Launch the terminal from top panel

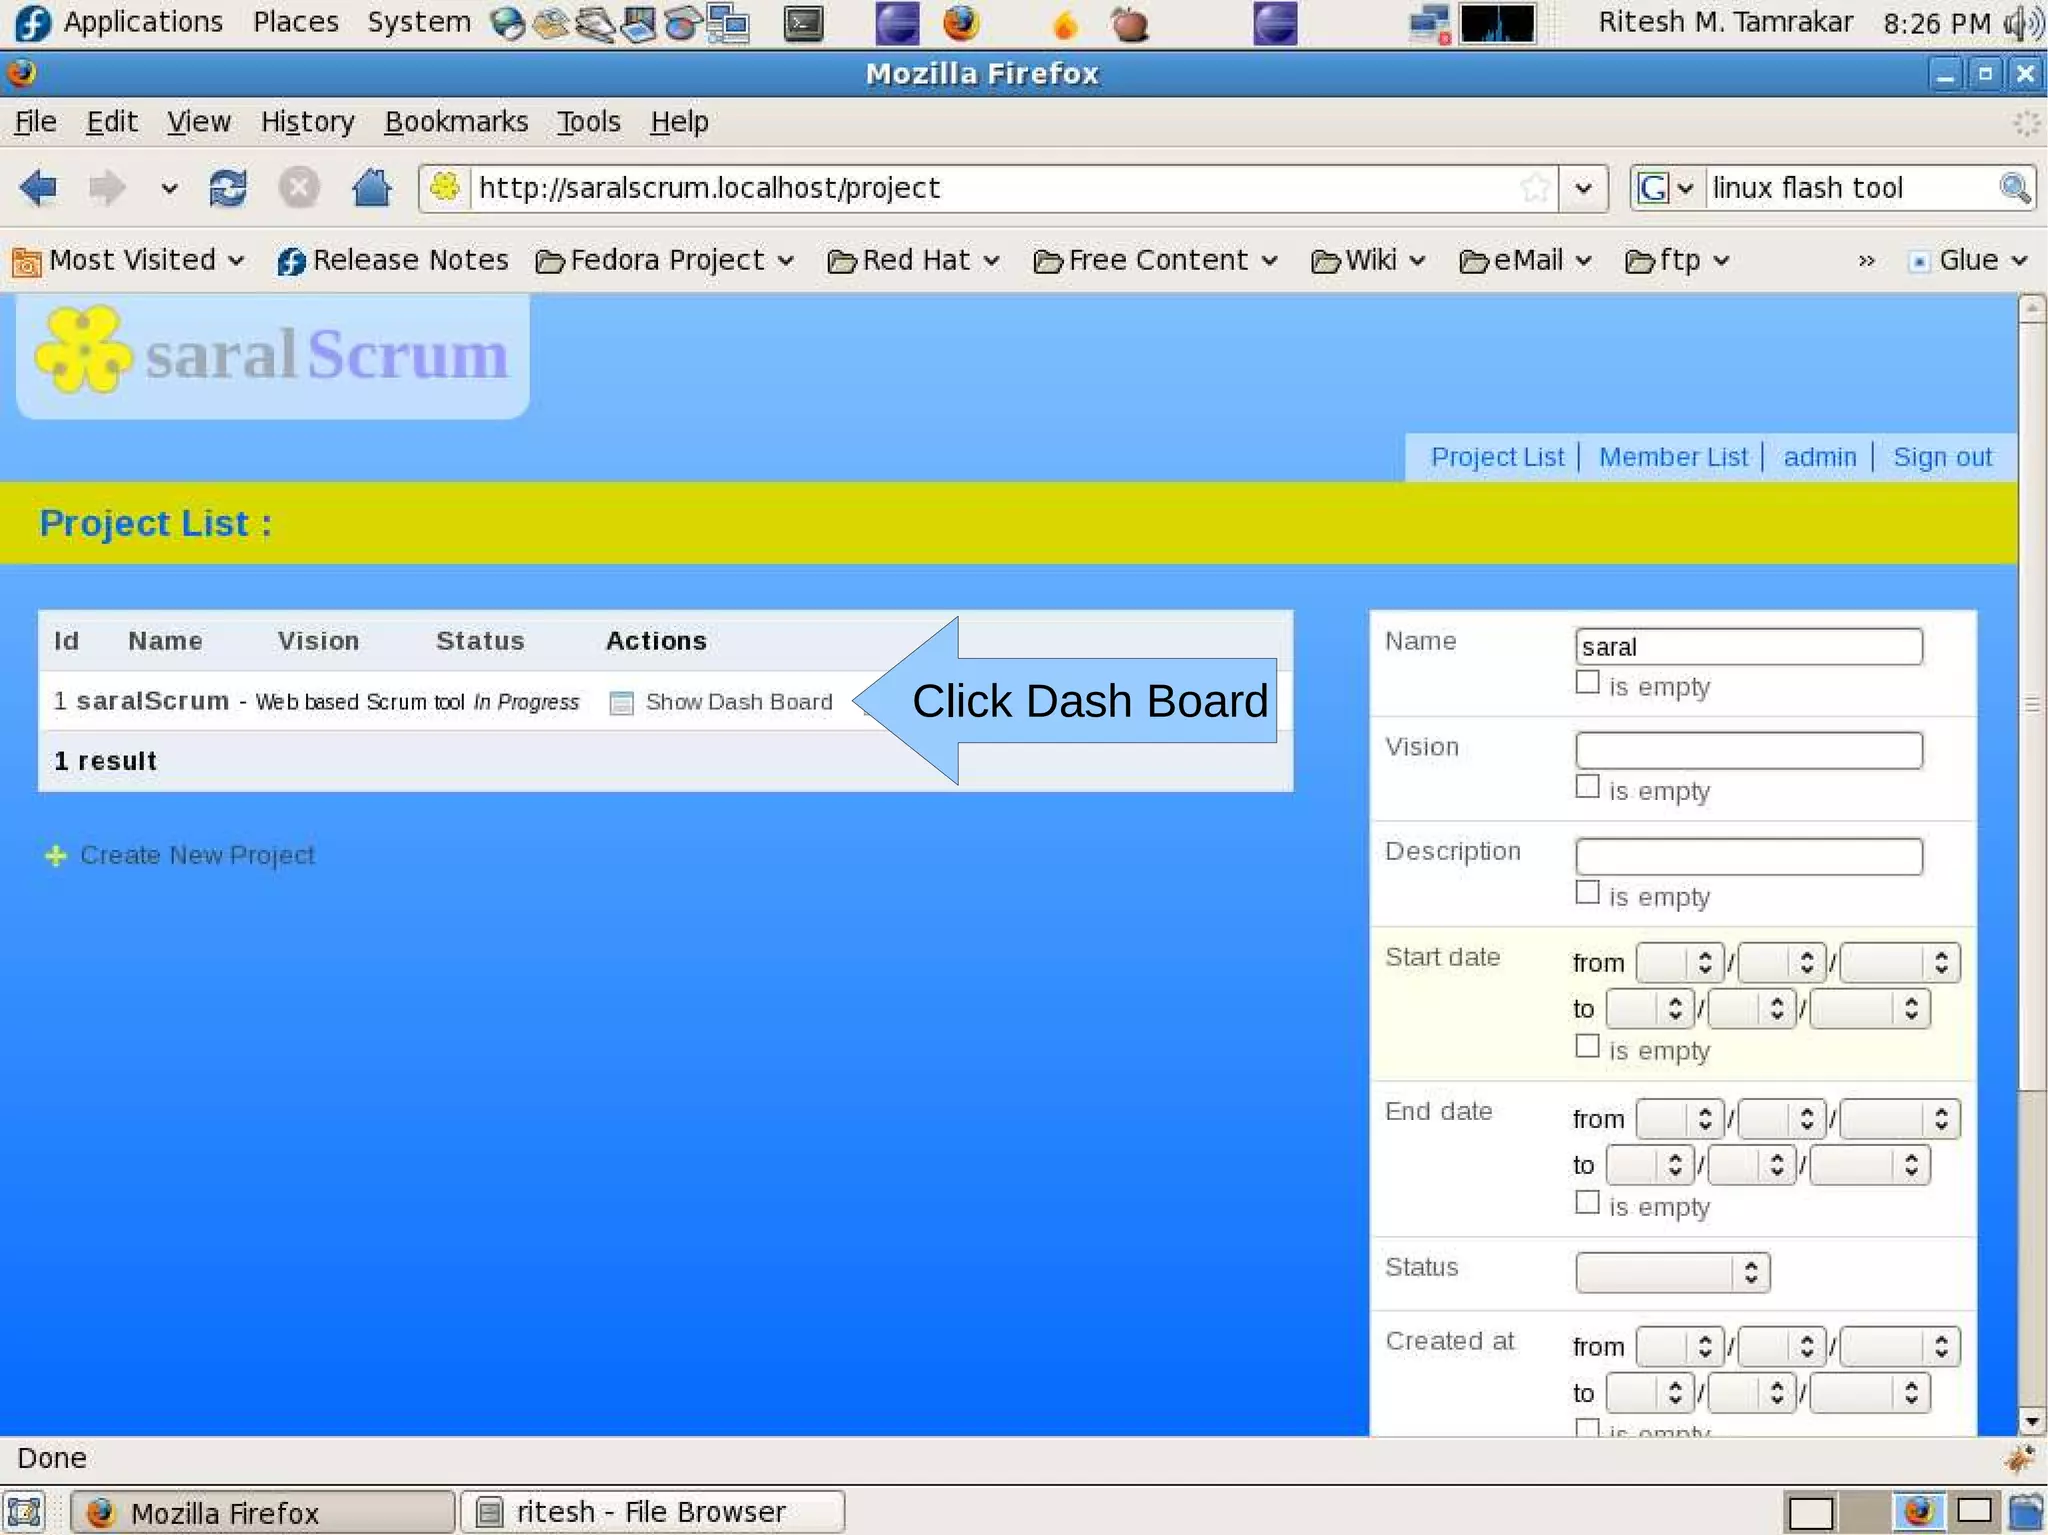[x=803, y=23]
